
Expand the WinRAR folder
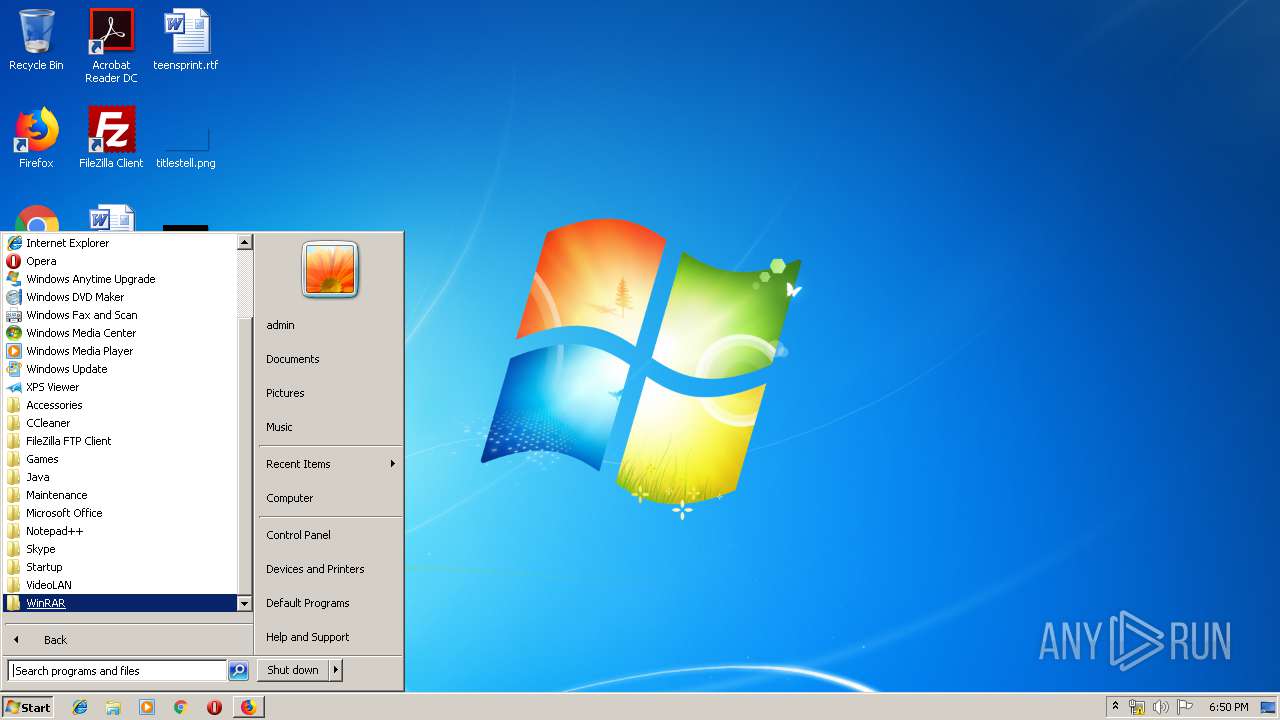[x=120, y=603]
